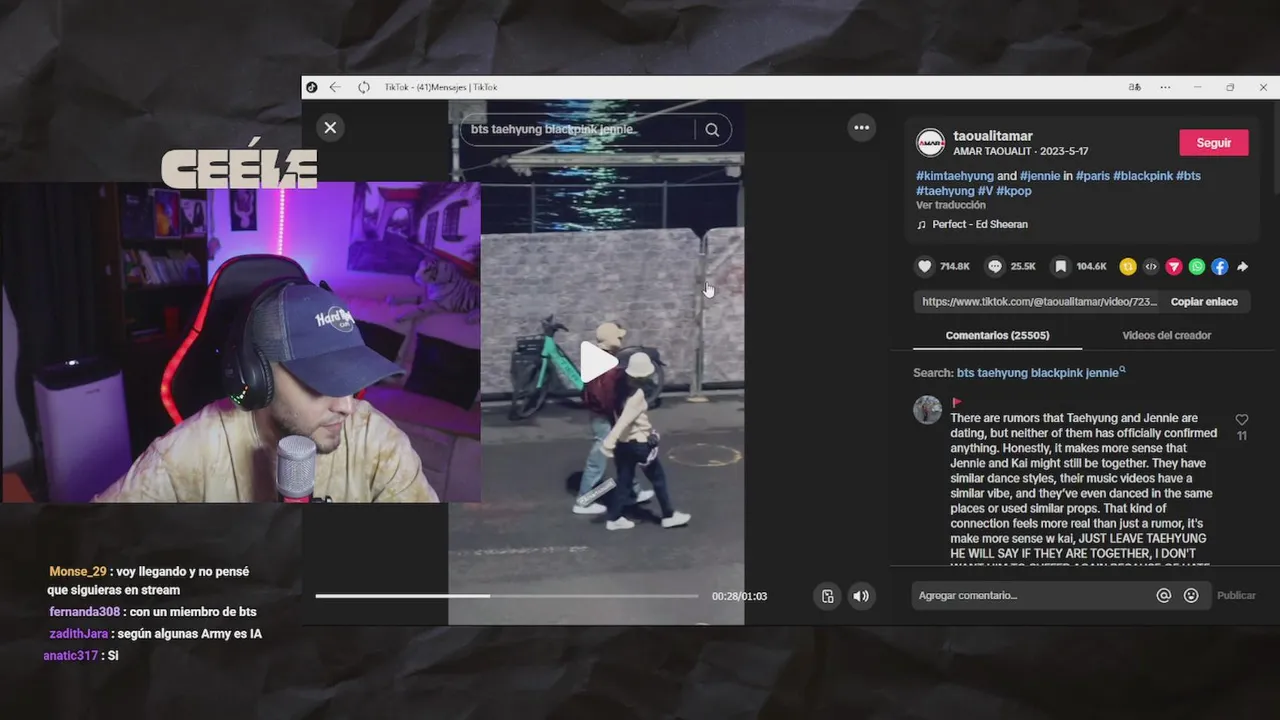This screenshot has height=720, width=1280.
Task: Click the TikTok logo in title bar
Action: [312, 87]
